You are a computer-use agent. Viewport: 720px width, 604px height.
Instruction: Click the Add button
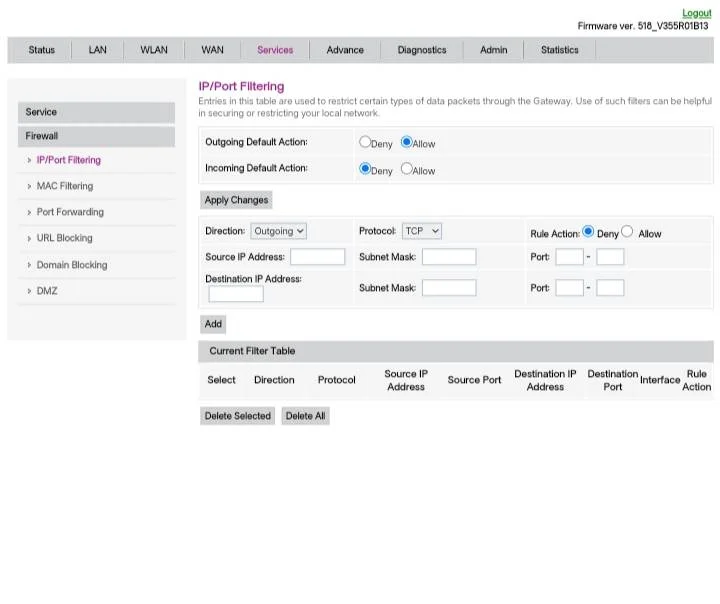pos(213,324)
